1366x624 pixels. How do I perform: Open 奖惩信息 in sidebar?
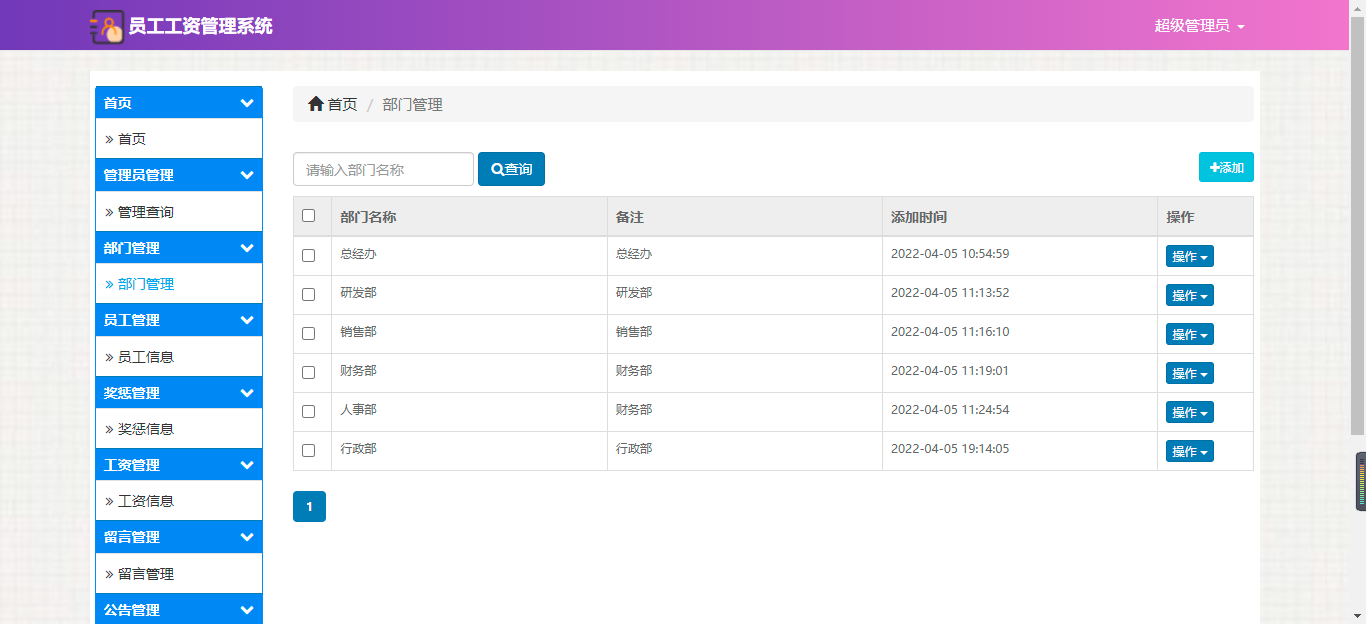click(179, 429)
